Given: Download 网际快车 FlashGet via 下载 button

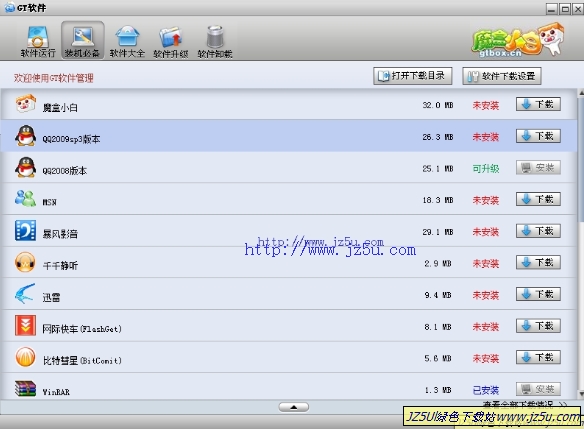Looking at the screenshot, I should (x=538, y=326).
